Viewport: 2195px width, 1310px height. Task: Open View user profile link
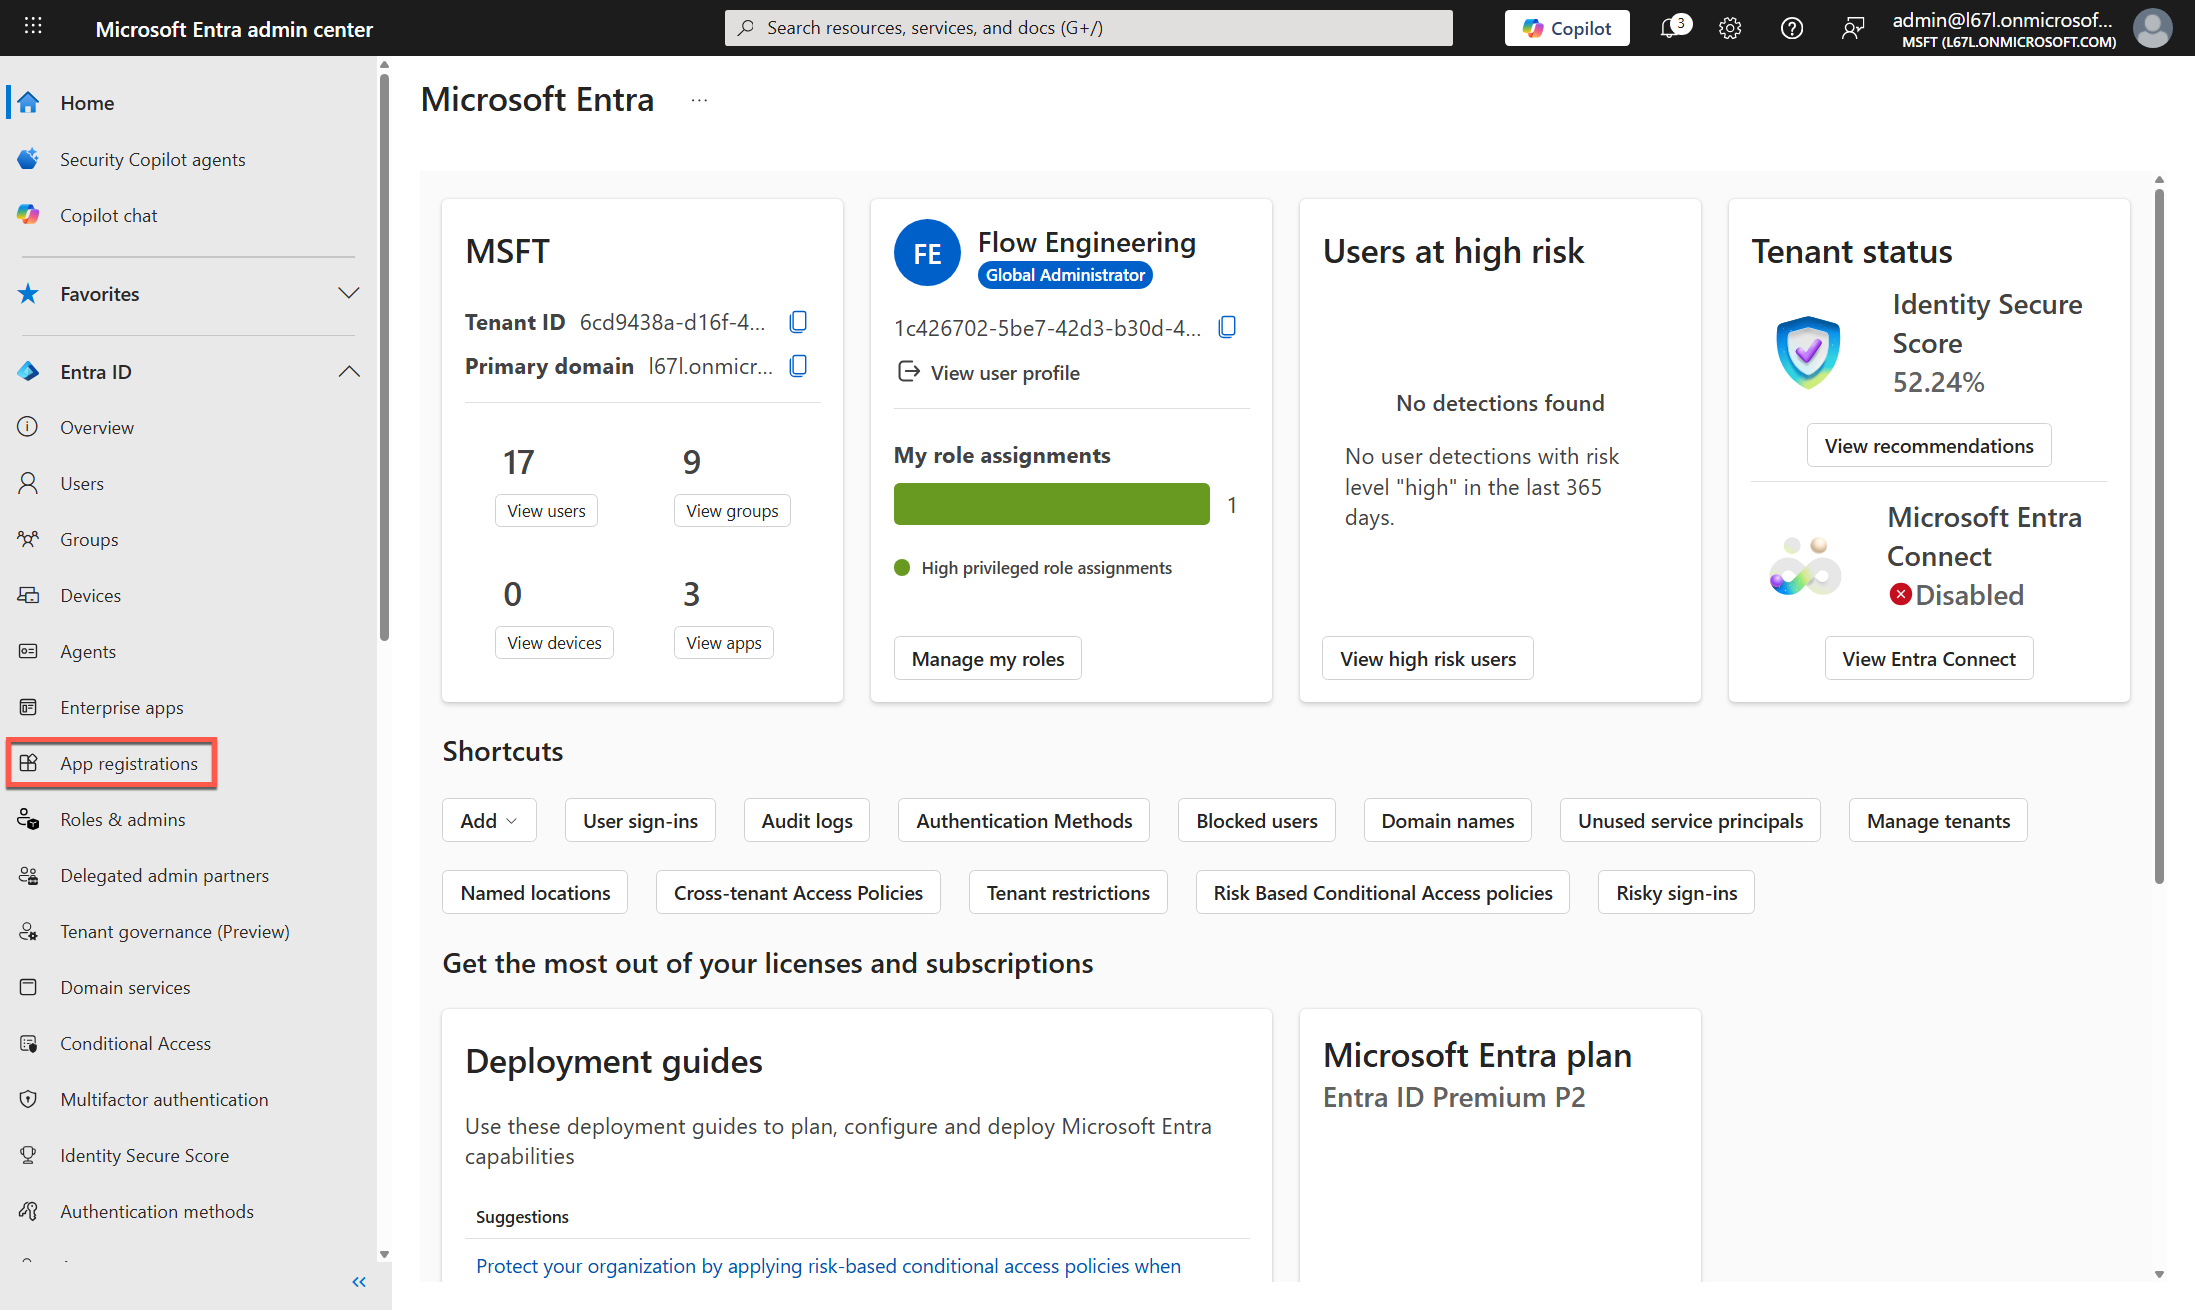click(x=1005, y=372)
